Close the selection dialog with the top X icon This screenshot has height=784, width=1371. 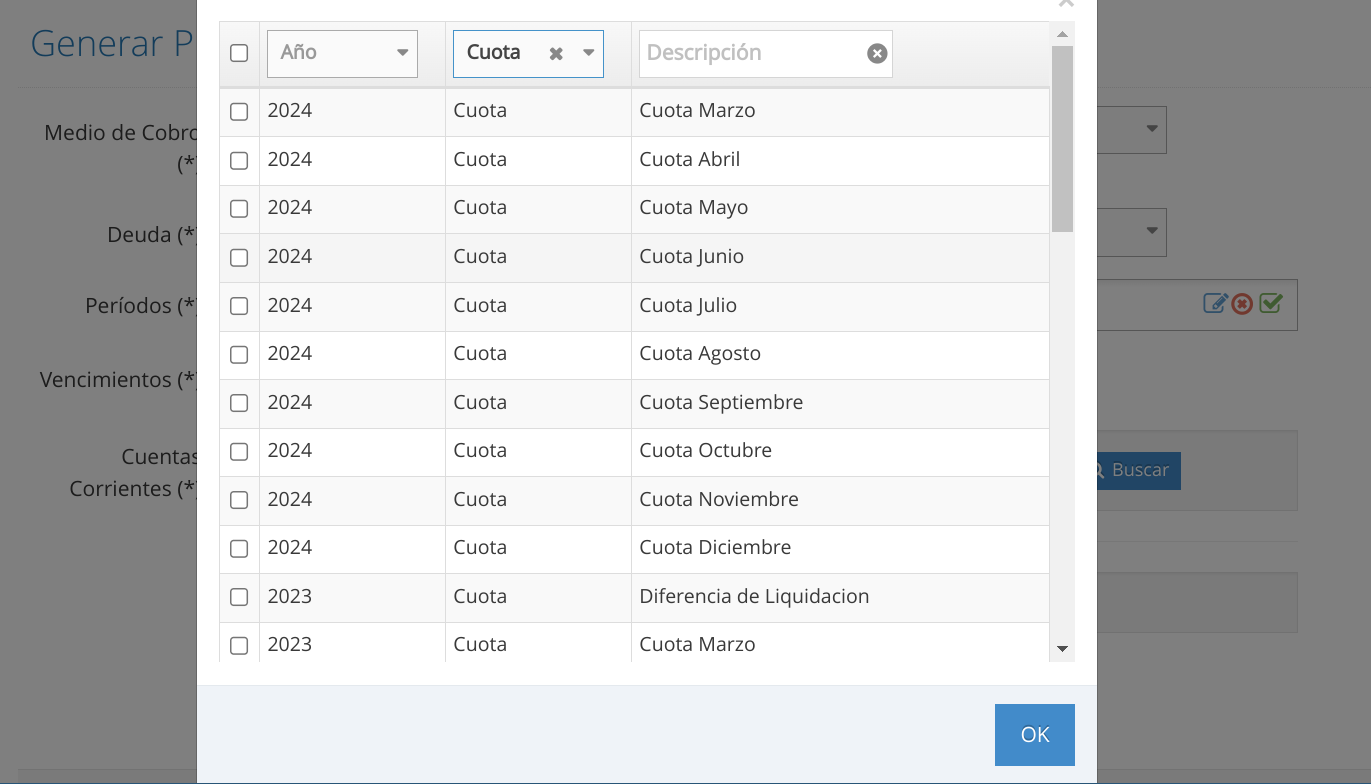[1065, 5]
